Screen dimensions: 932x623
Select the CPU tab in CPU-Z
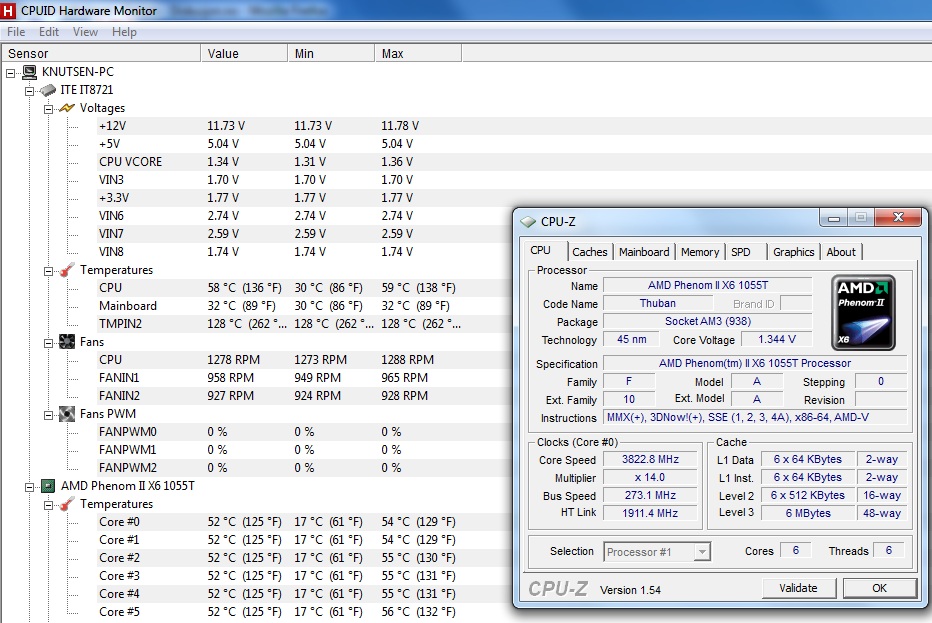544,250
